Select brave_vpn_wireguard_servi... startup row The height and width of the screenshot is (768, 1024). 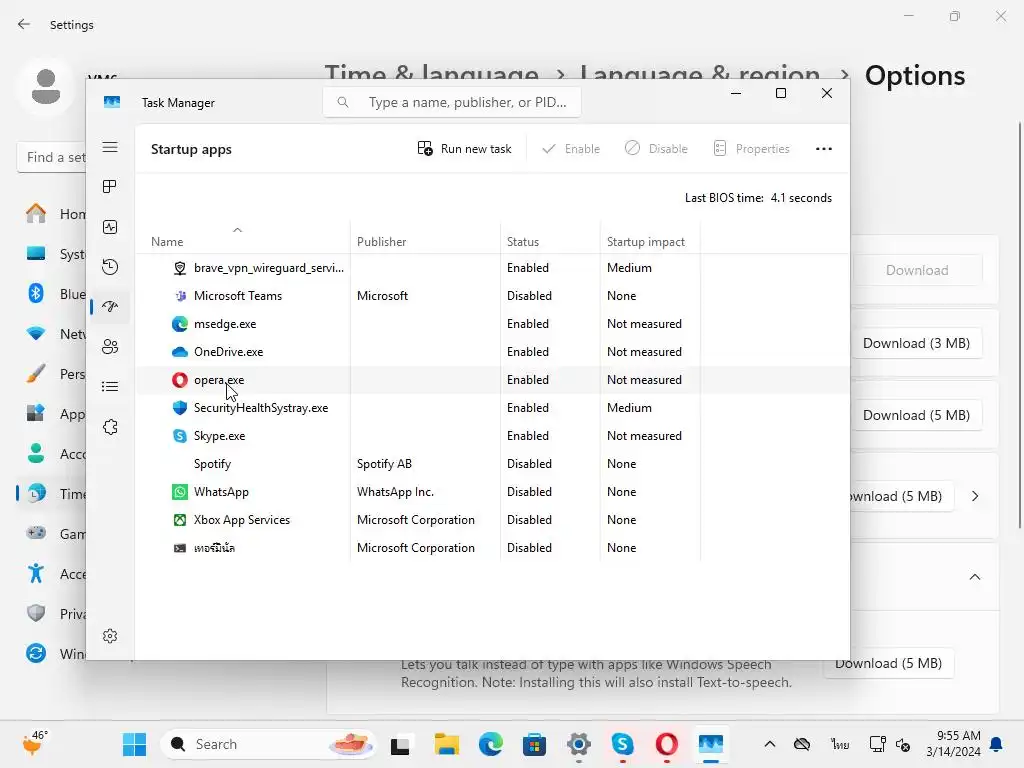492,268
